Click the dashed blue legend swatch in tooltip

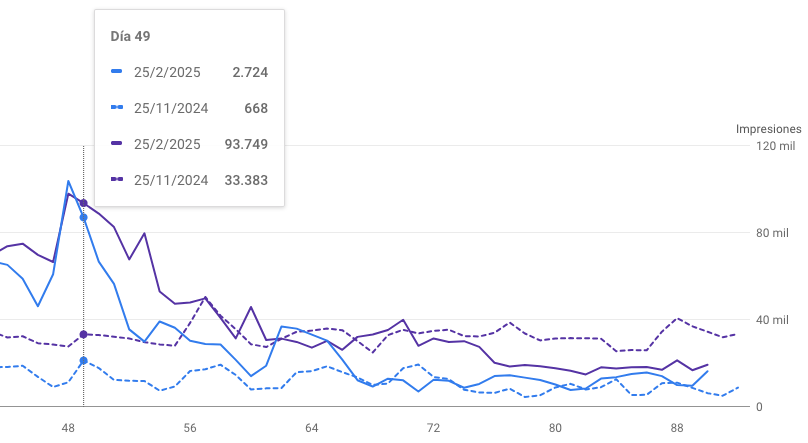tap(117, 108)
